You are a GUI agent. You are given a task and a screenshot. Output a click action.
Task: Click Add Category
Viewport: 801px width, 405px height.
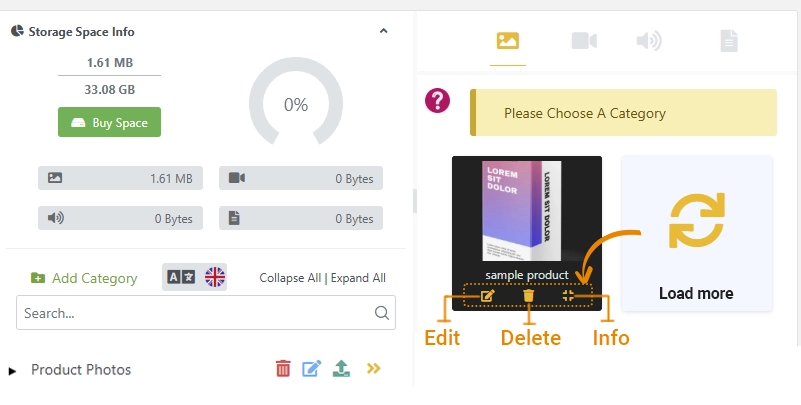click(x=84, y=278)
